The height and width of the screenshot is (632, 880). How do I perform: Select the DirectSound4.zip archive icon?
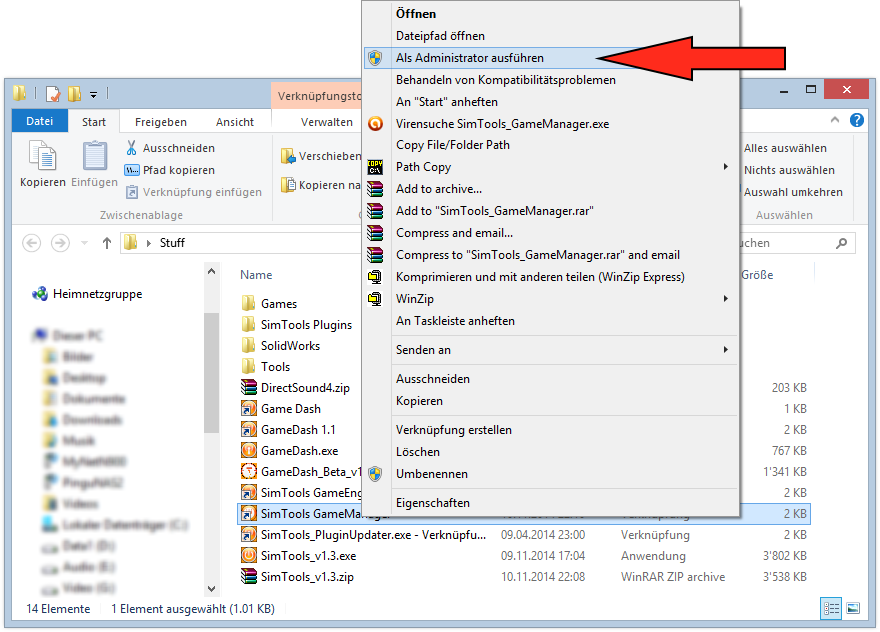click(x=249, y=387)
